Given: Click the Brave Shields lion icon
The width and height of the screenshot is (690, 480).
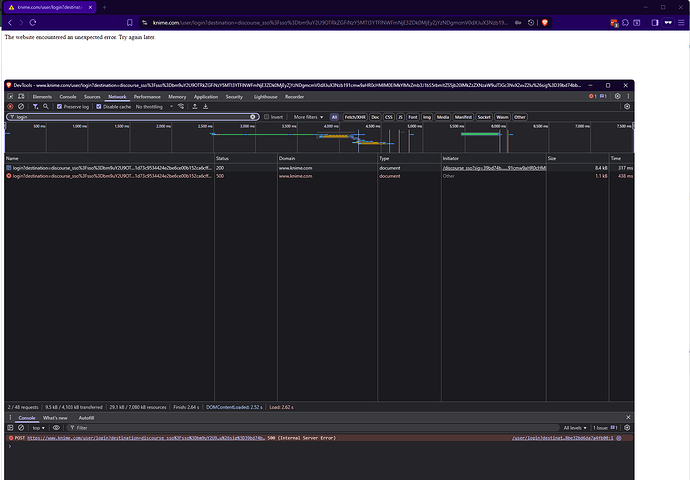Looking at the screenshot, I should 545,22.
